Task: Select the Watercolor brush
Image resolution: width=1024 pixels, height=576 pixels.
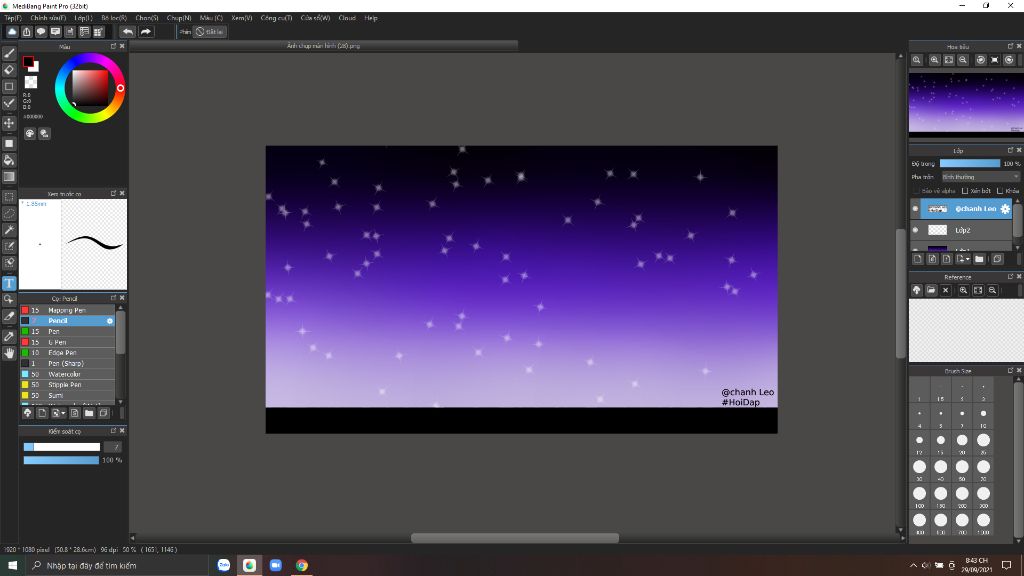Action: coord(67,374)
